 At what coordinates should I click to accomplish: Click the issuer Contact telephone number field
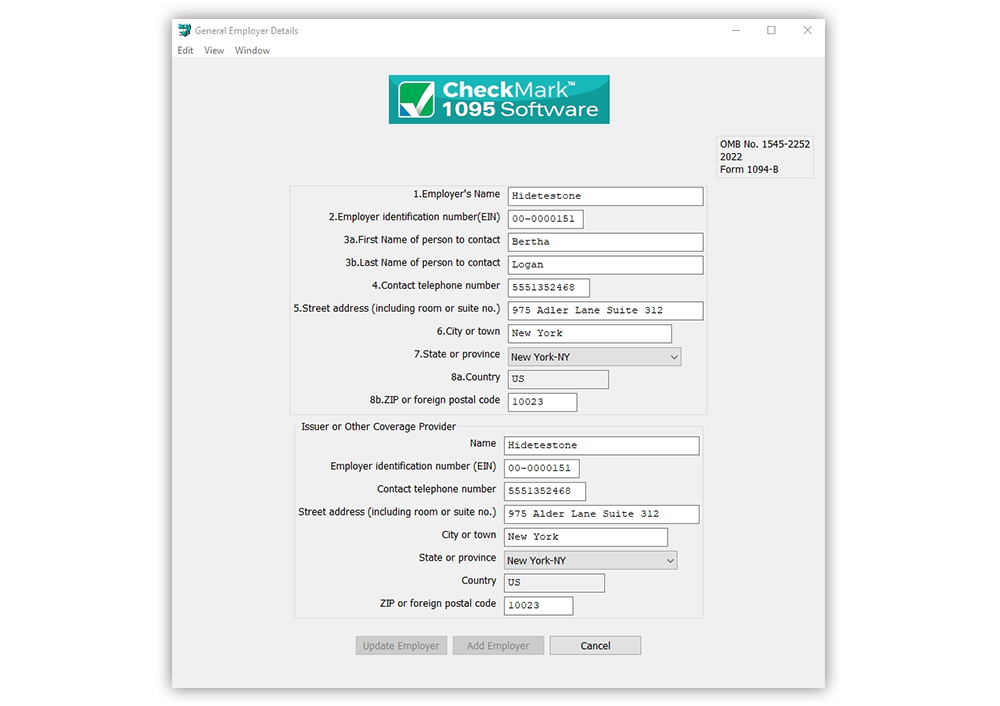(545, 491)
